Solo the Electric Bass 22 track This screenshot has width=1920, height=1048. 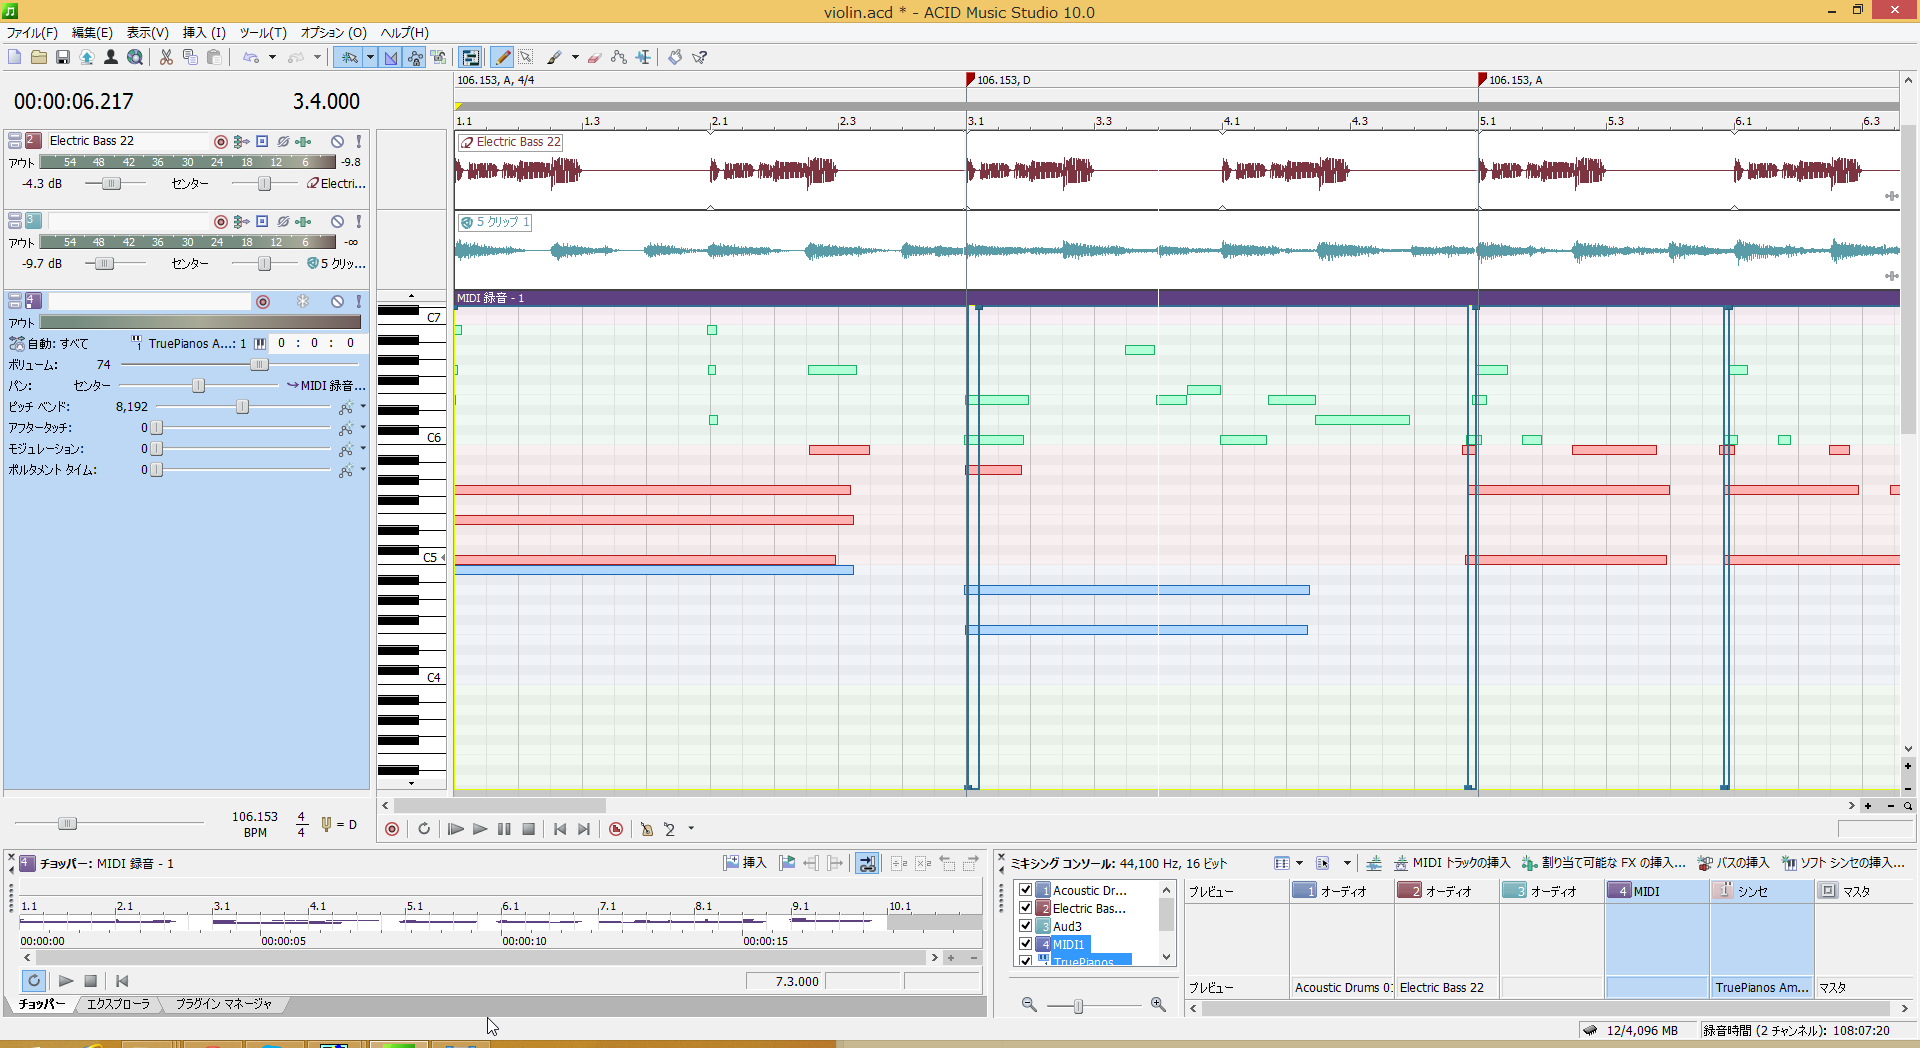358,141
